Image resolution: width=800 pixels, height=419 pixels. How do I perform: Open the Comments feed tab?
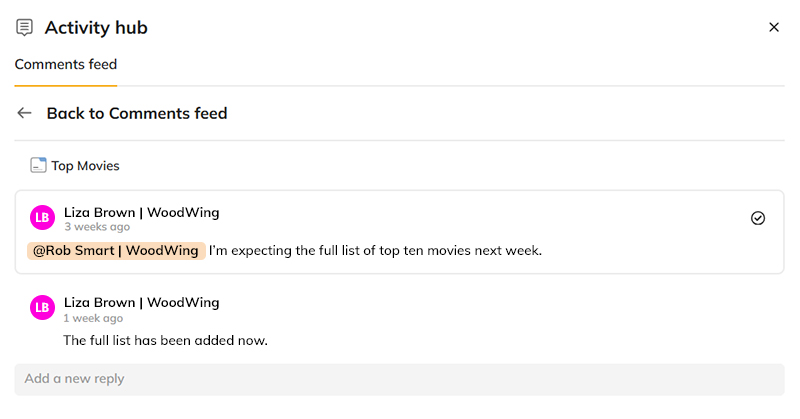pyautogui.click(x=66, y=64)
